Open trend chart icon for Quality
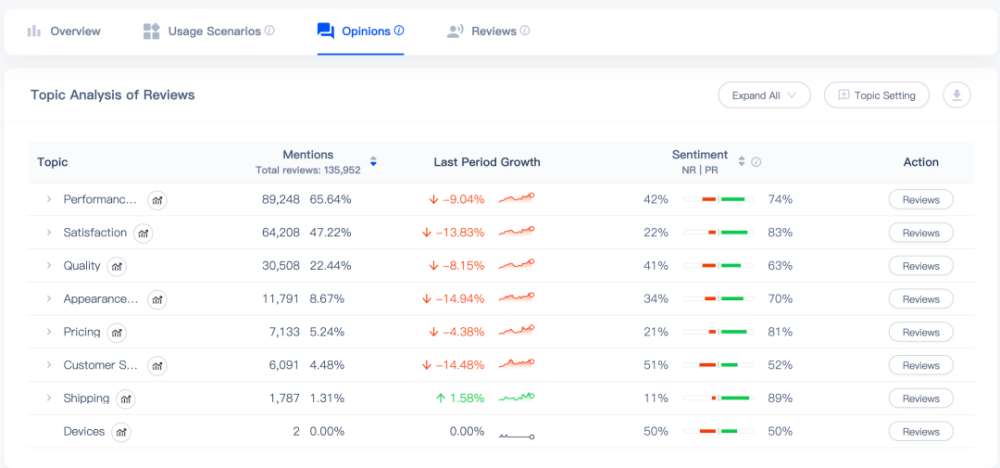Screen dimensions: 1000x468 [x=117, y=267]
